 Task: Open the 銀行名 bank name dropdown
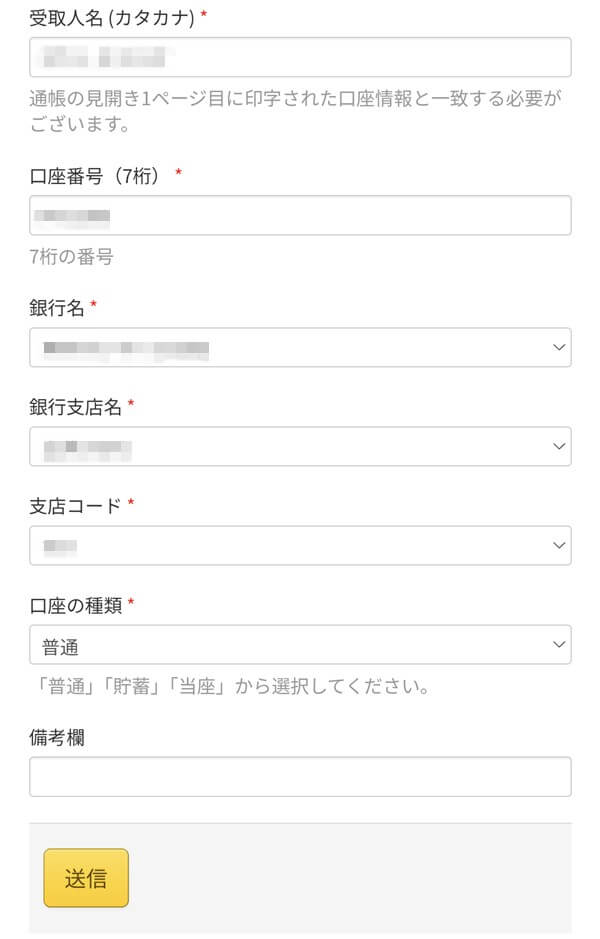click(300, 347)
